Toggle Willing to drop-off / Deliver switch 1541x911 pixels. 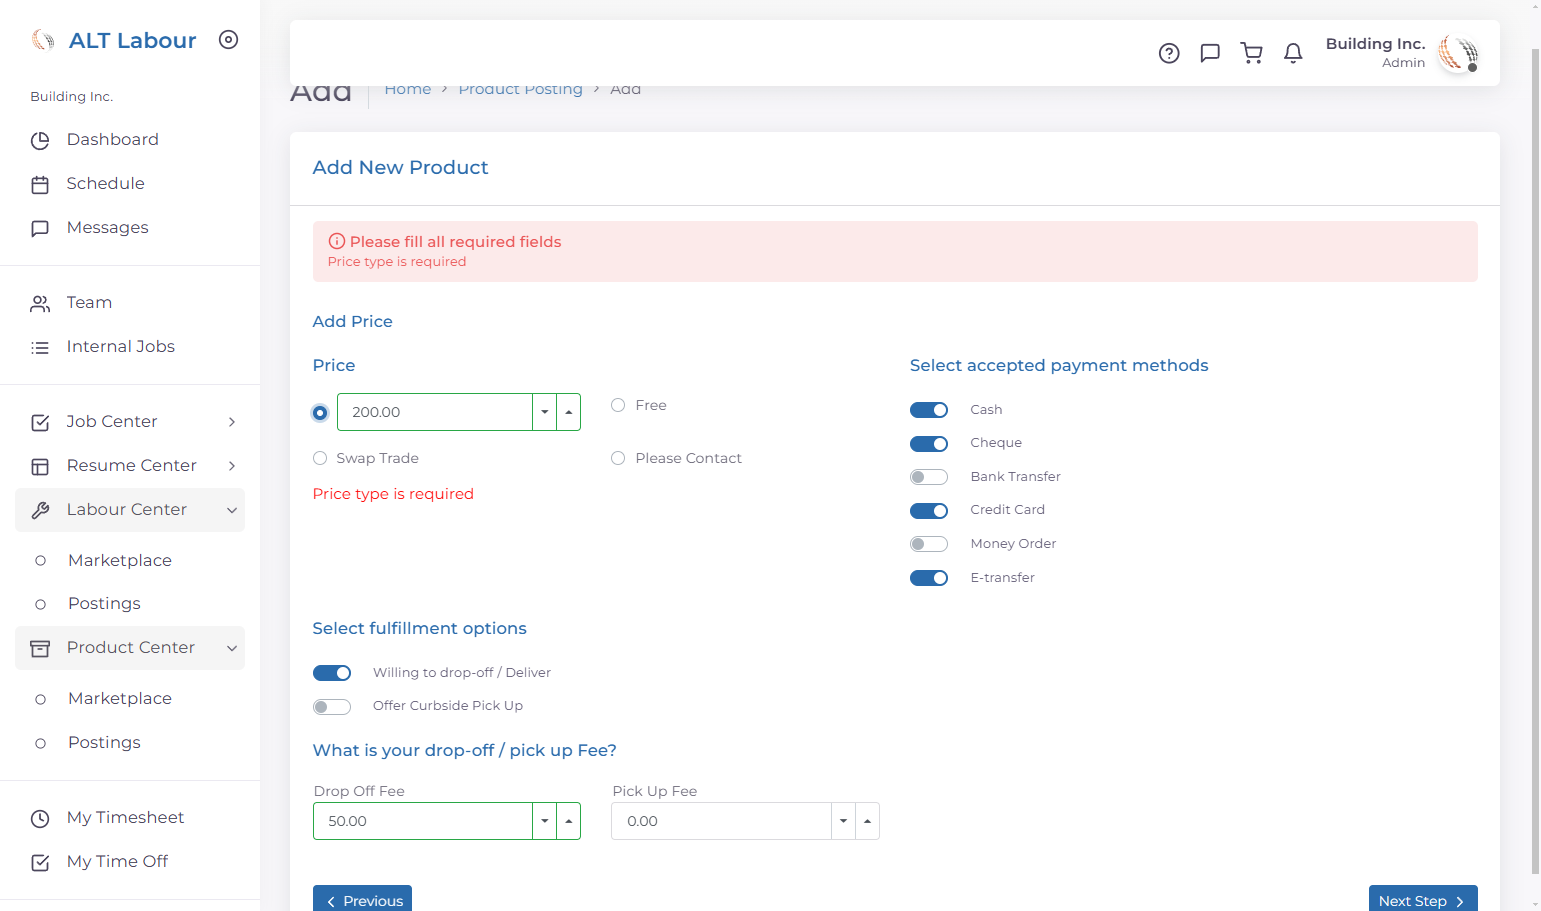[x=332, y=673]
